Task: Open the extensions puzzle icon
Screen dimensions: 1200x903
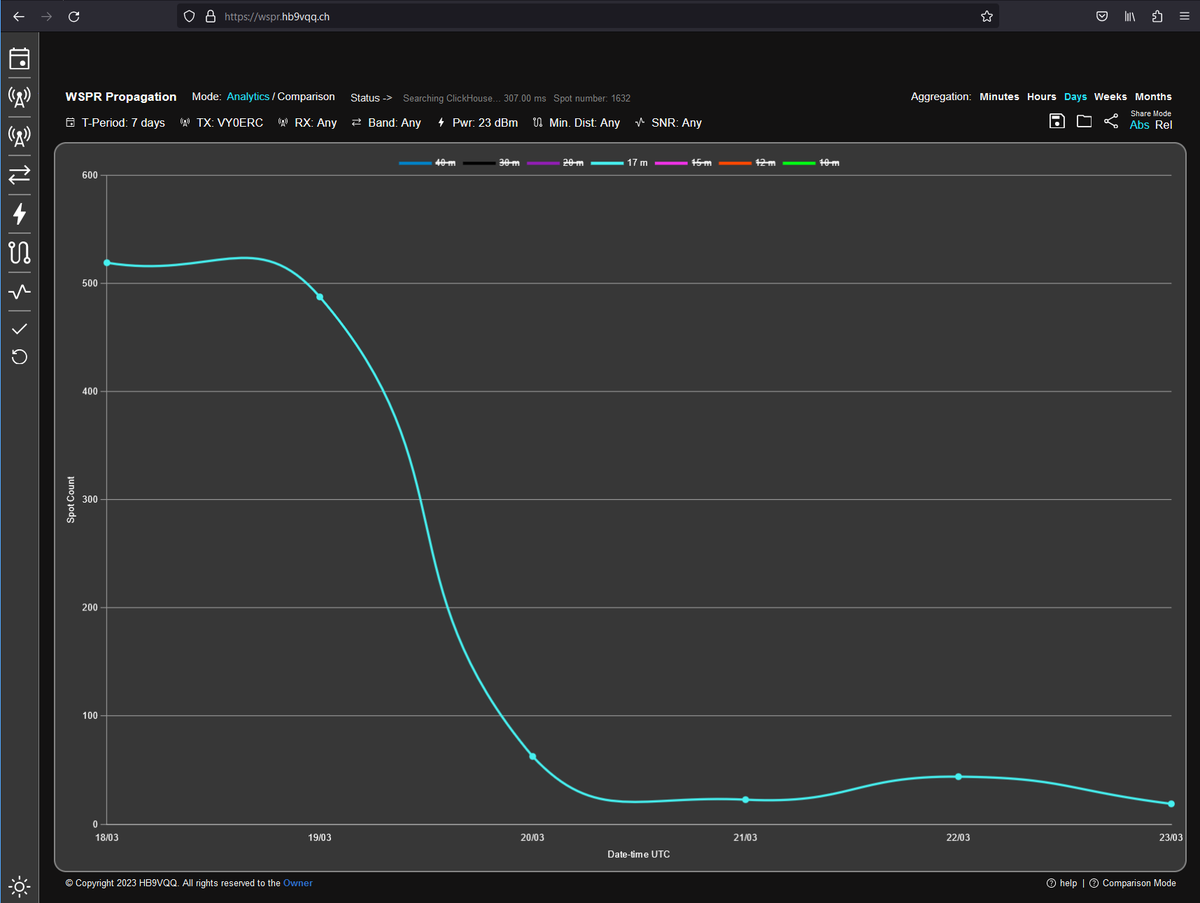Action: pos(1157,16)
